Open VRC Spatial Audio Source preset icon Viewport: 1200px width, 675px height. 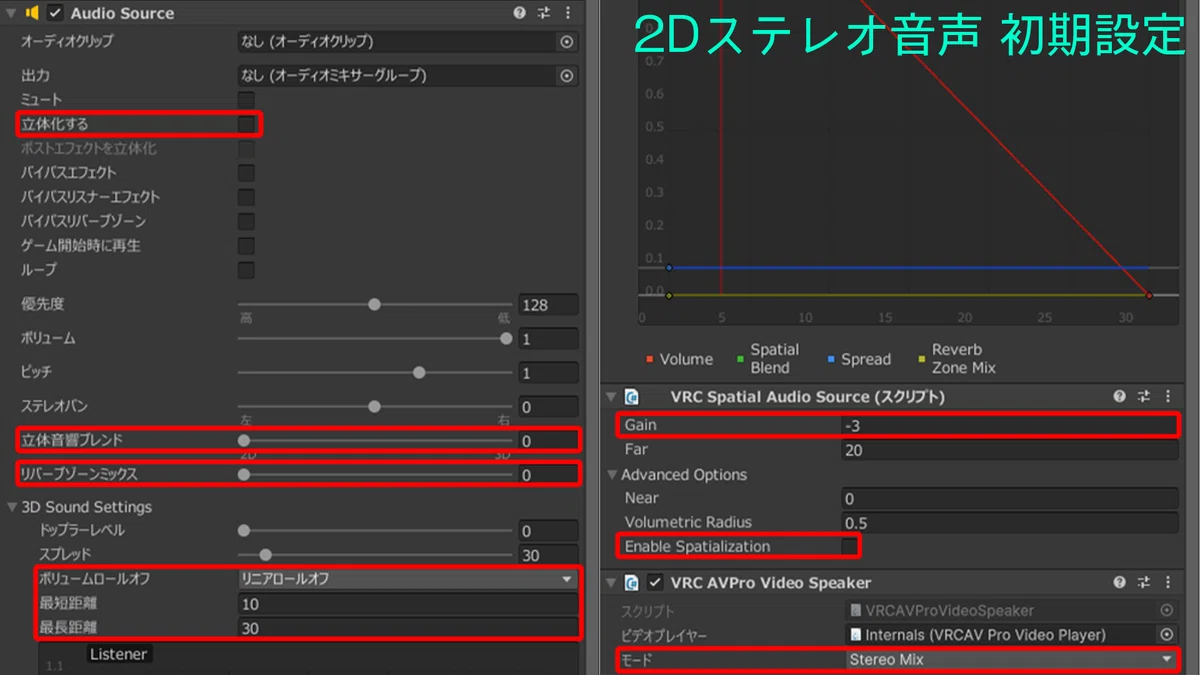tap(1145, 397)
